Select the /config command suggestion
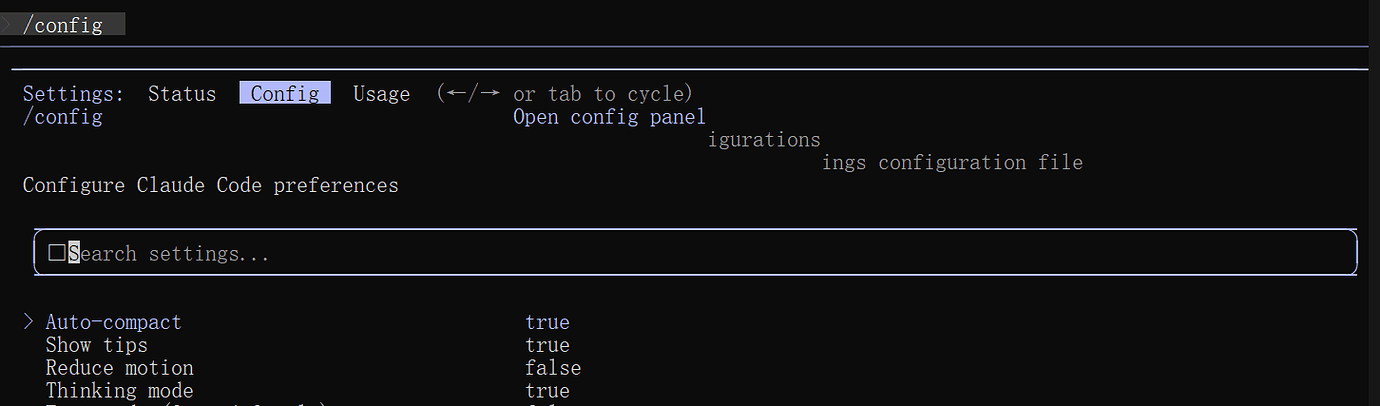 click(62, 117)
